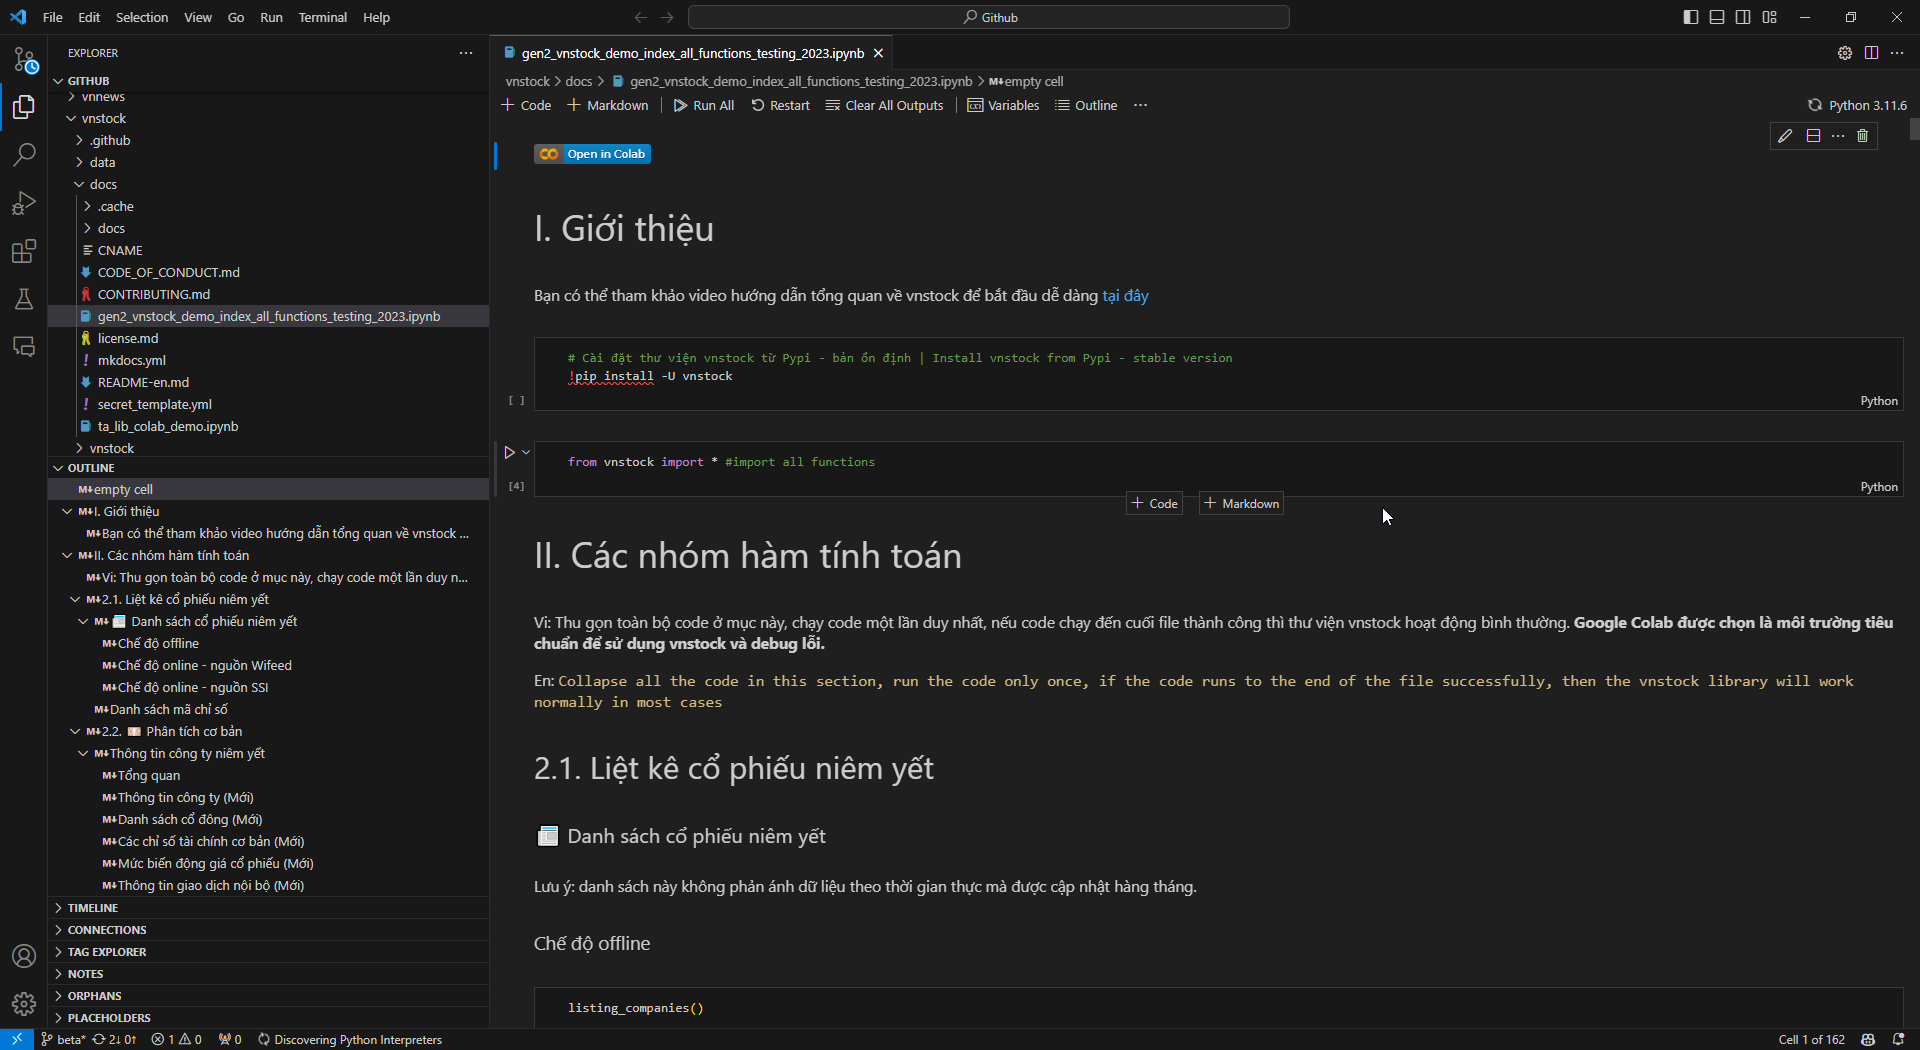Open the Search view in the Activity Bar

24,155
